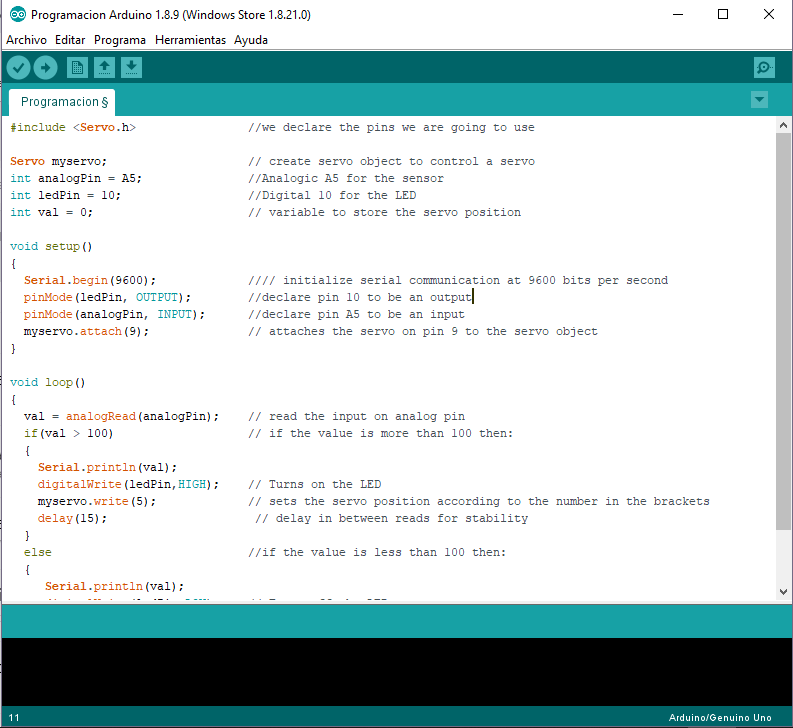Close the Arduino window
Viewport: 793px width, 728px height.
[x=769, y=15]
